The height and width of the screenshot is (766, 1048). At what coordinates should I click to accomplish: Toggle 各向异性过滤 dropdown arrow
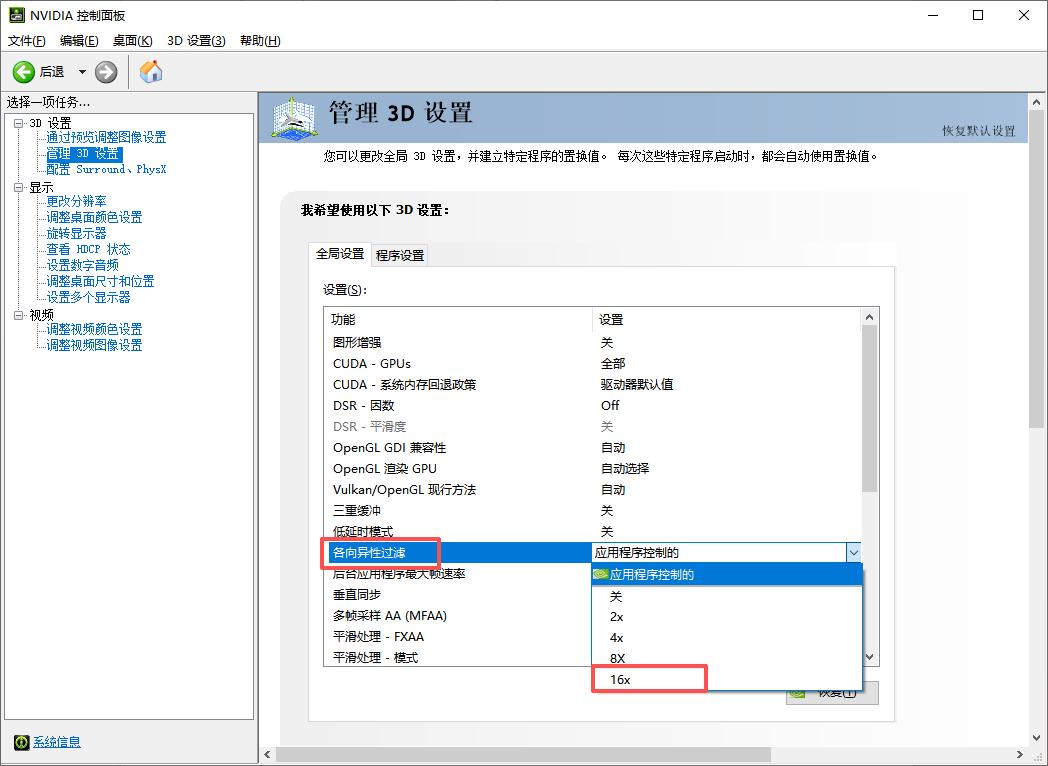point(854,553)
